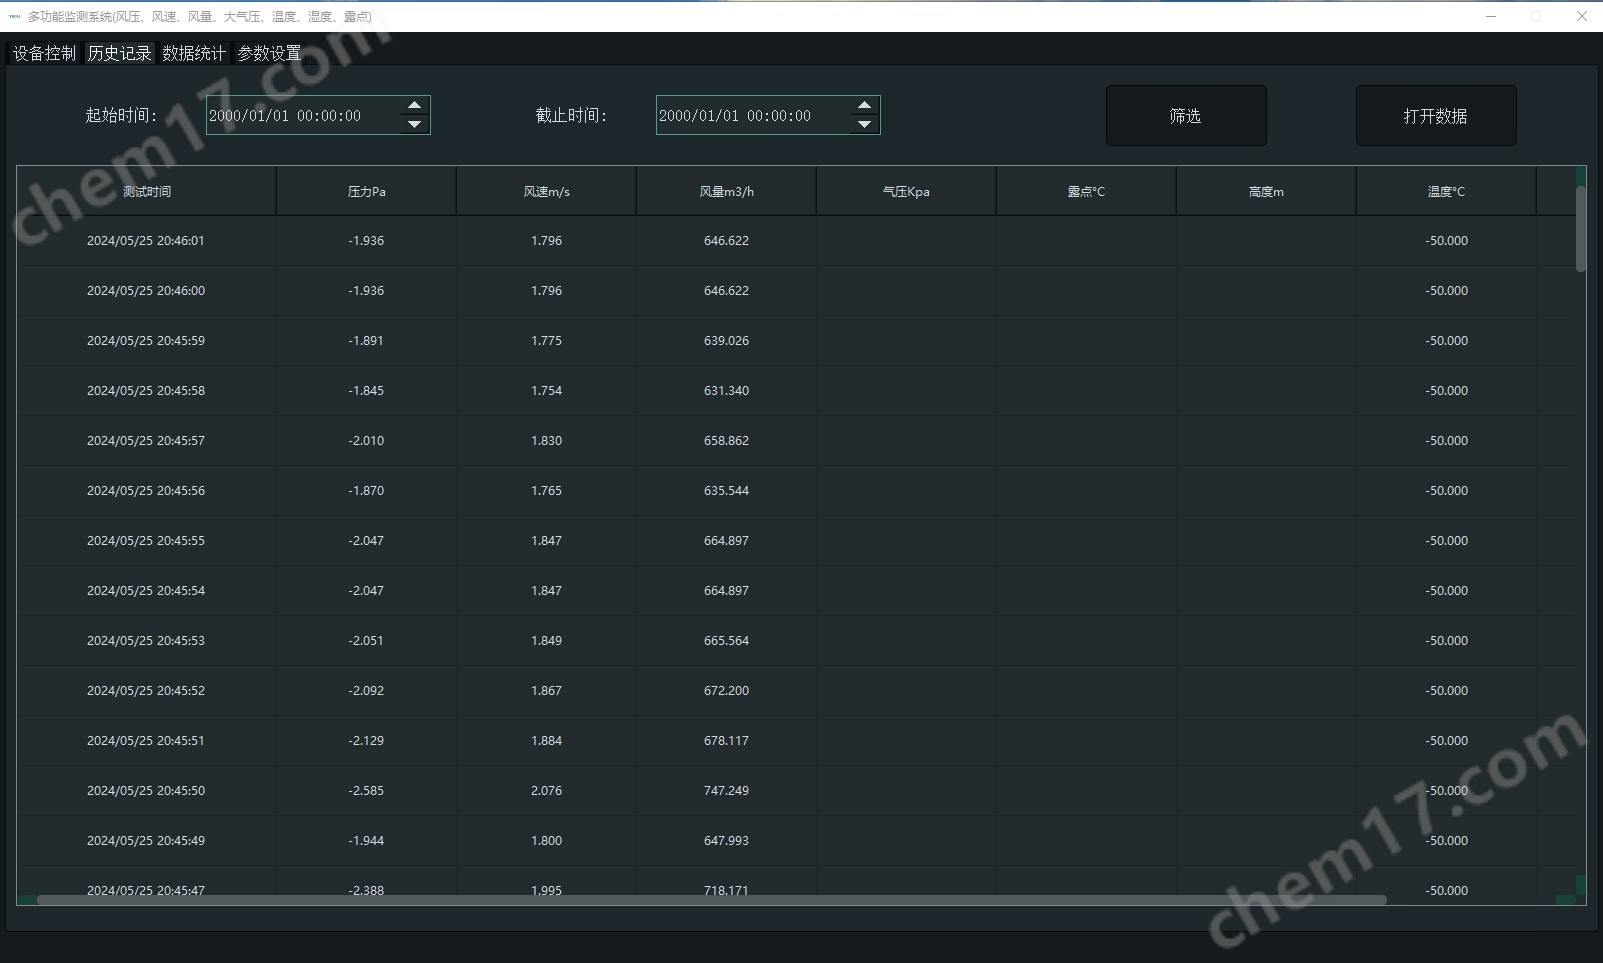Click the 筛选 filter button
The height and width of the screenshot is (963, 1603).
1185,116
